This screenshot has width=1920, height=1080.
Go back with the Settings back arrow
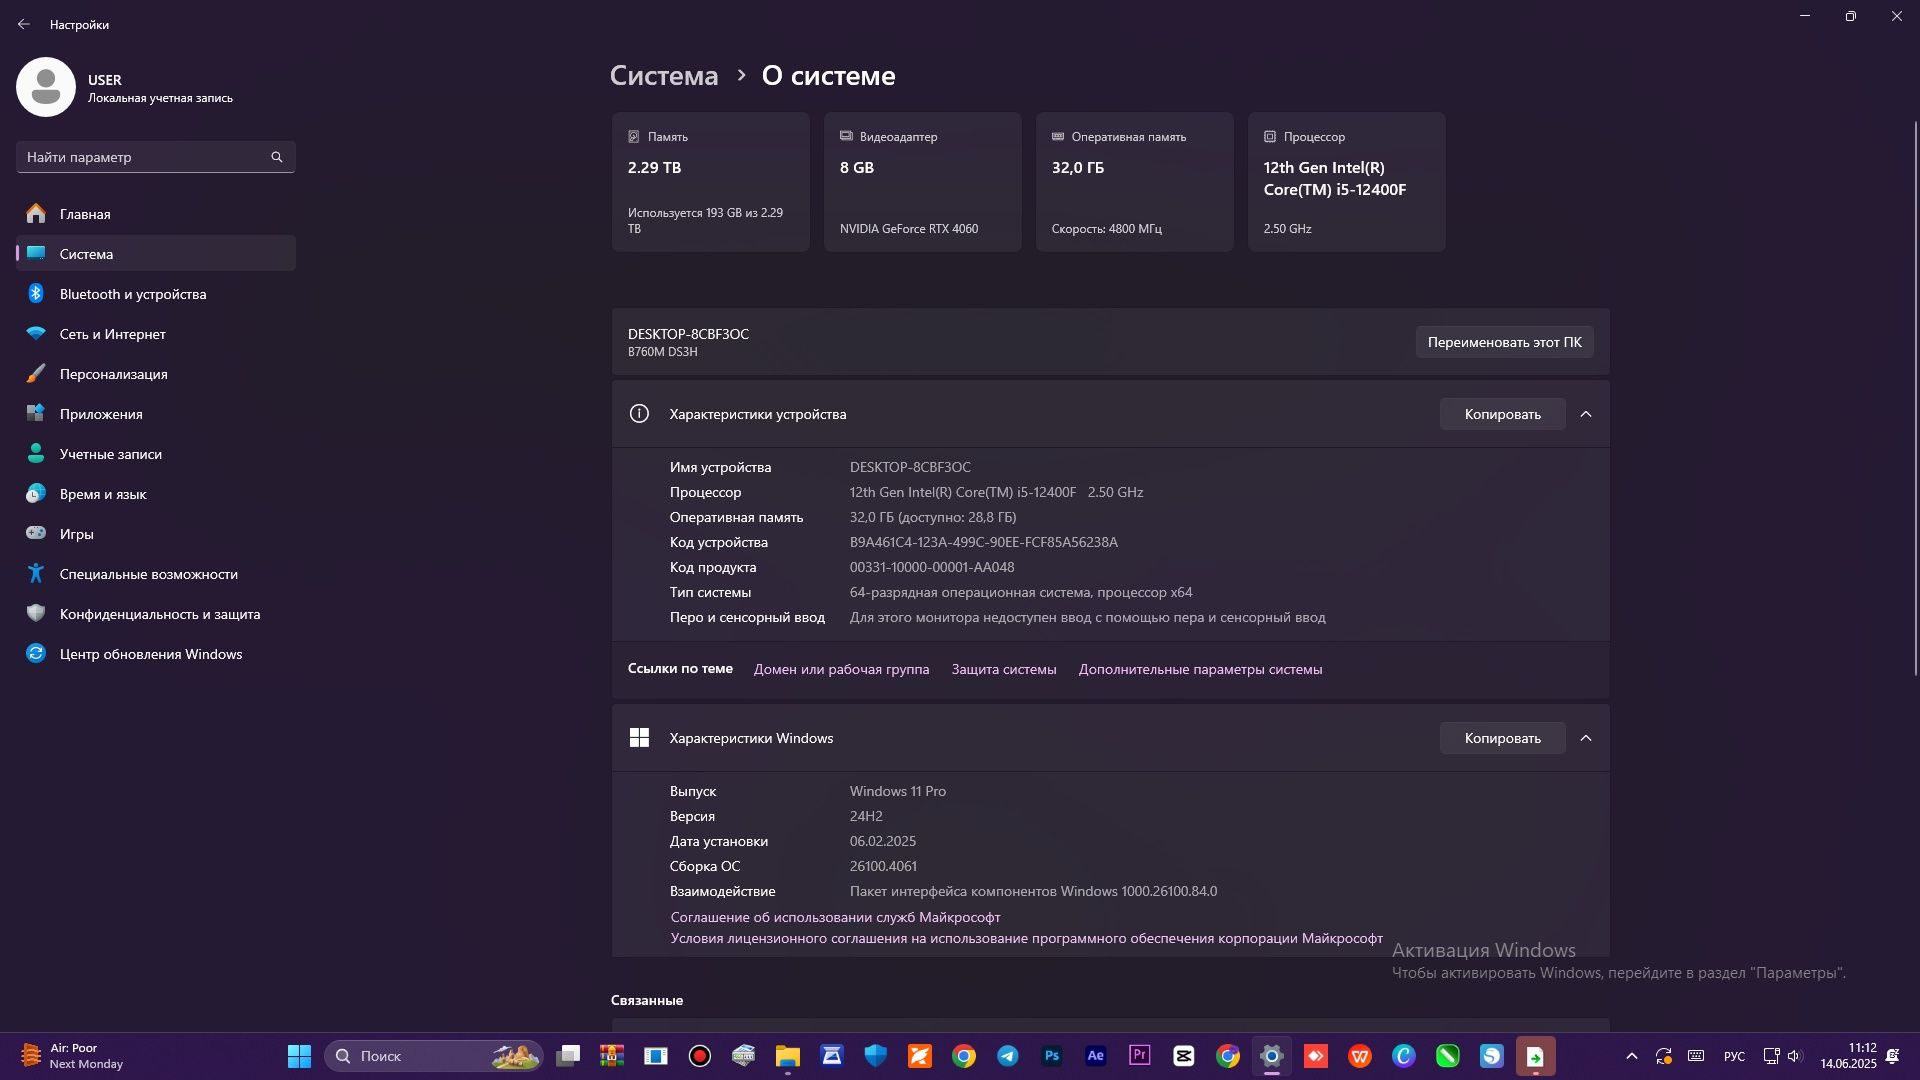pos(24,24)
